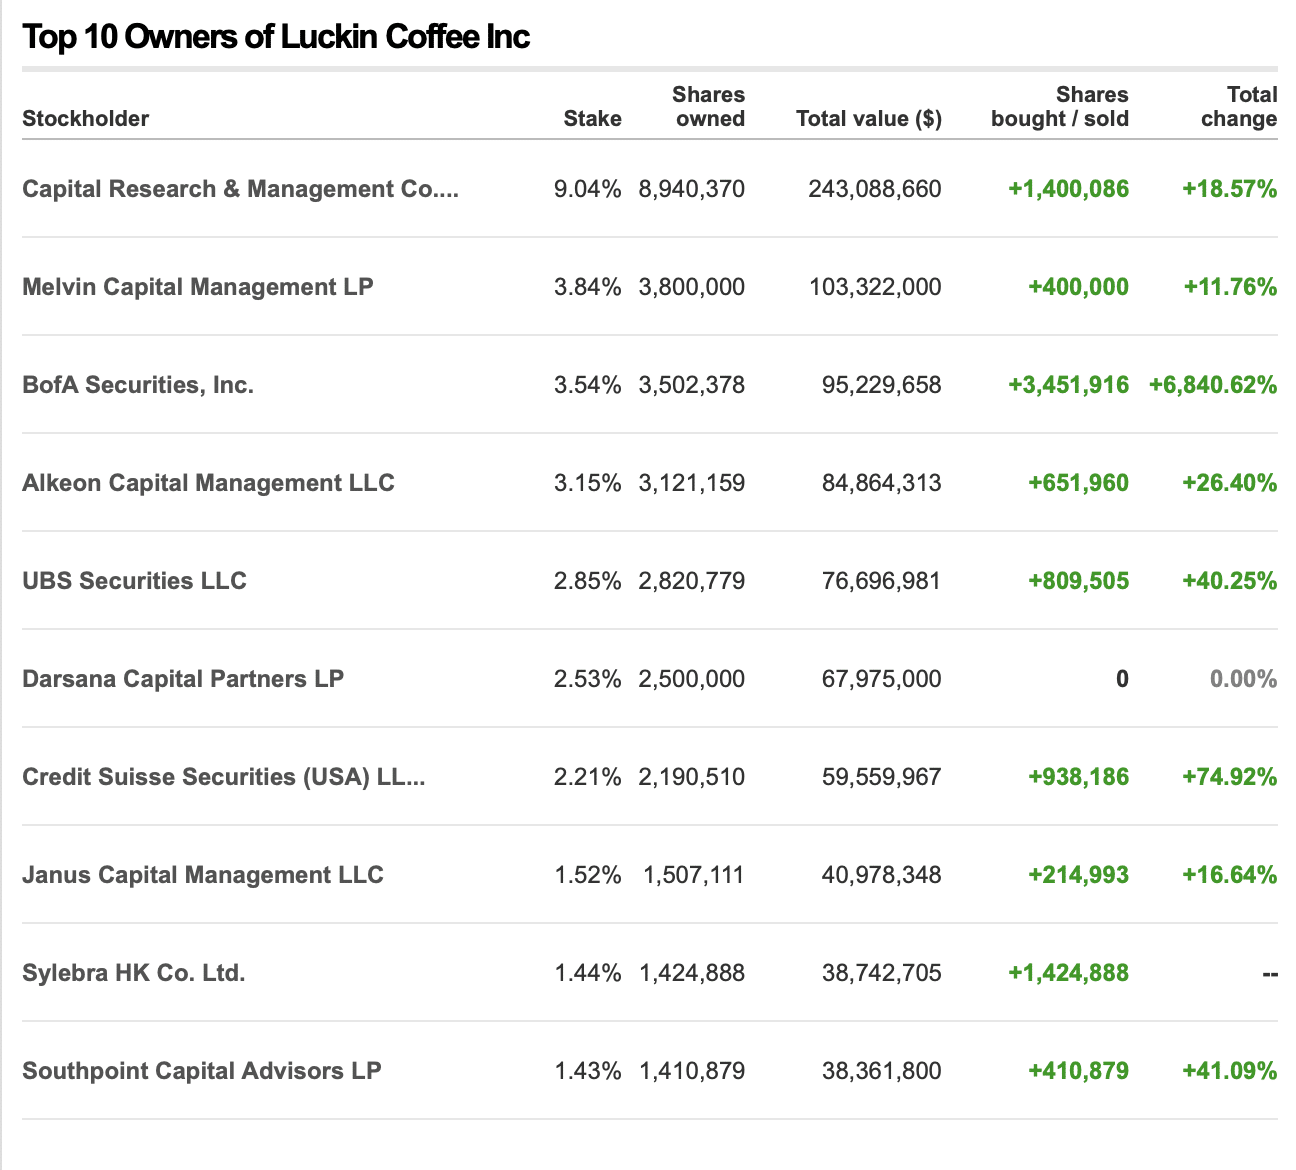Click the Shares owned column header
Screen dimensions: 1296x1170
(708, 107)
